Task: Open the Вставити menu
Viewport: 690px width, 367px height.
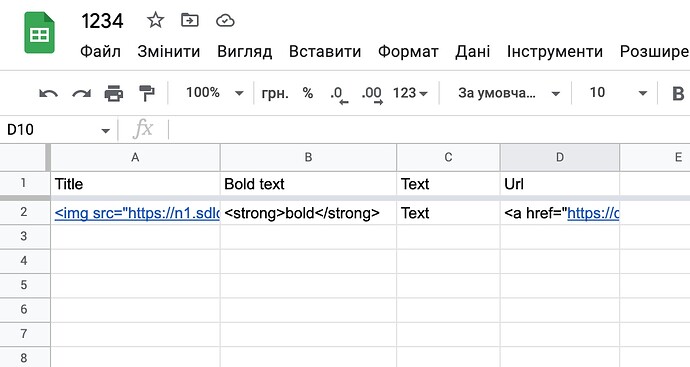Action: point(325,51)
